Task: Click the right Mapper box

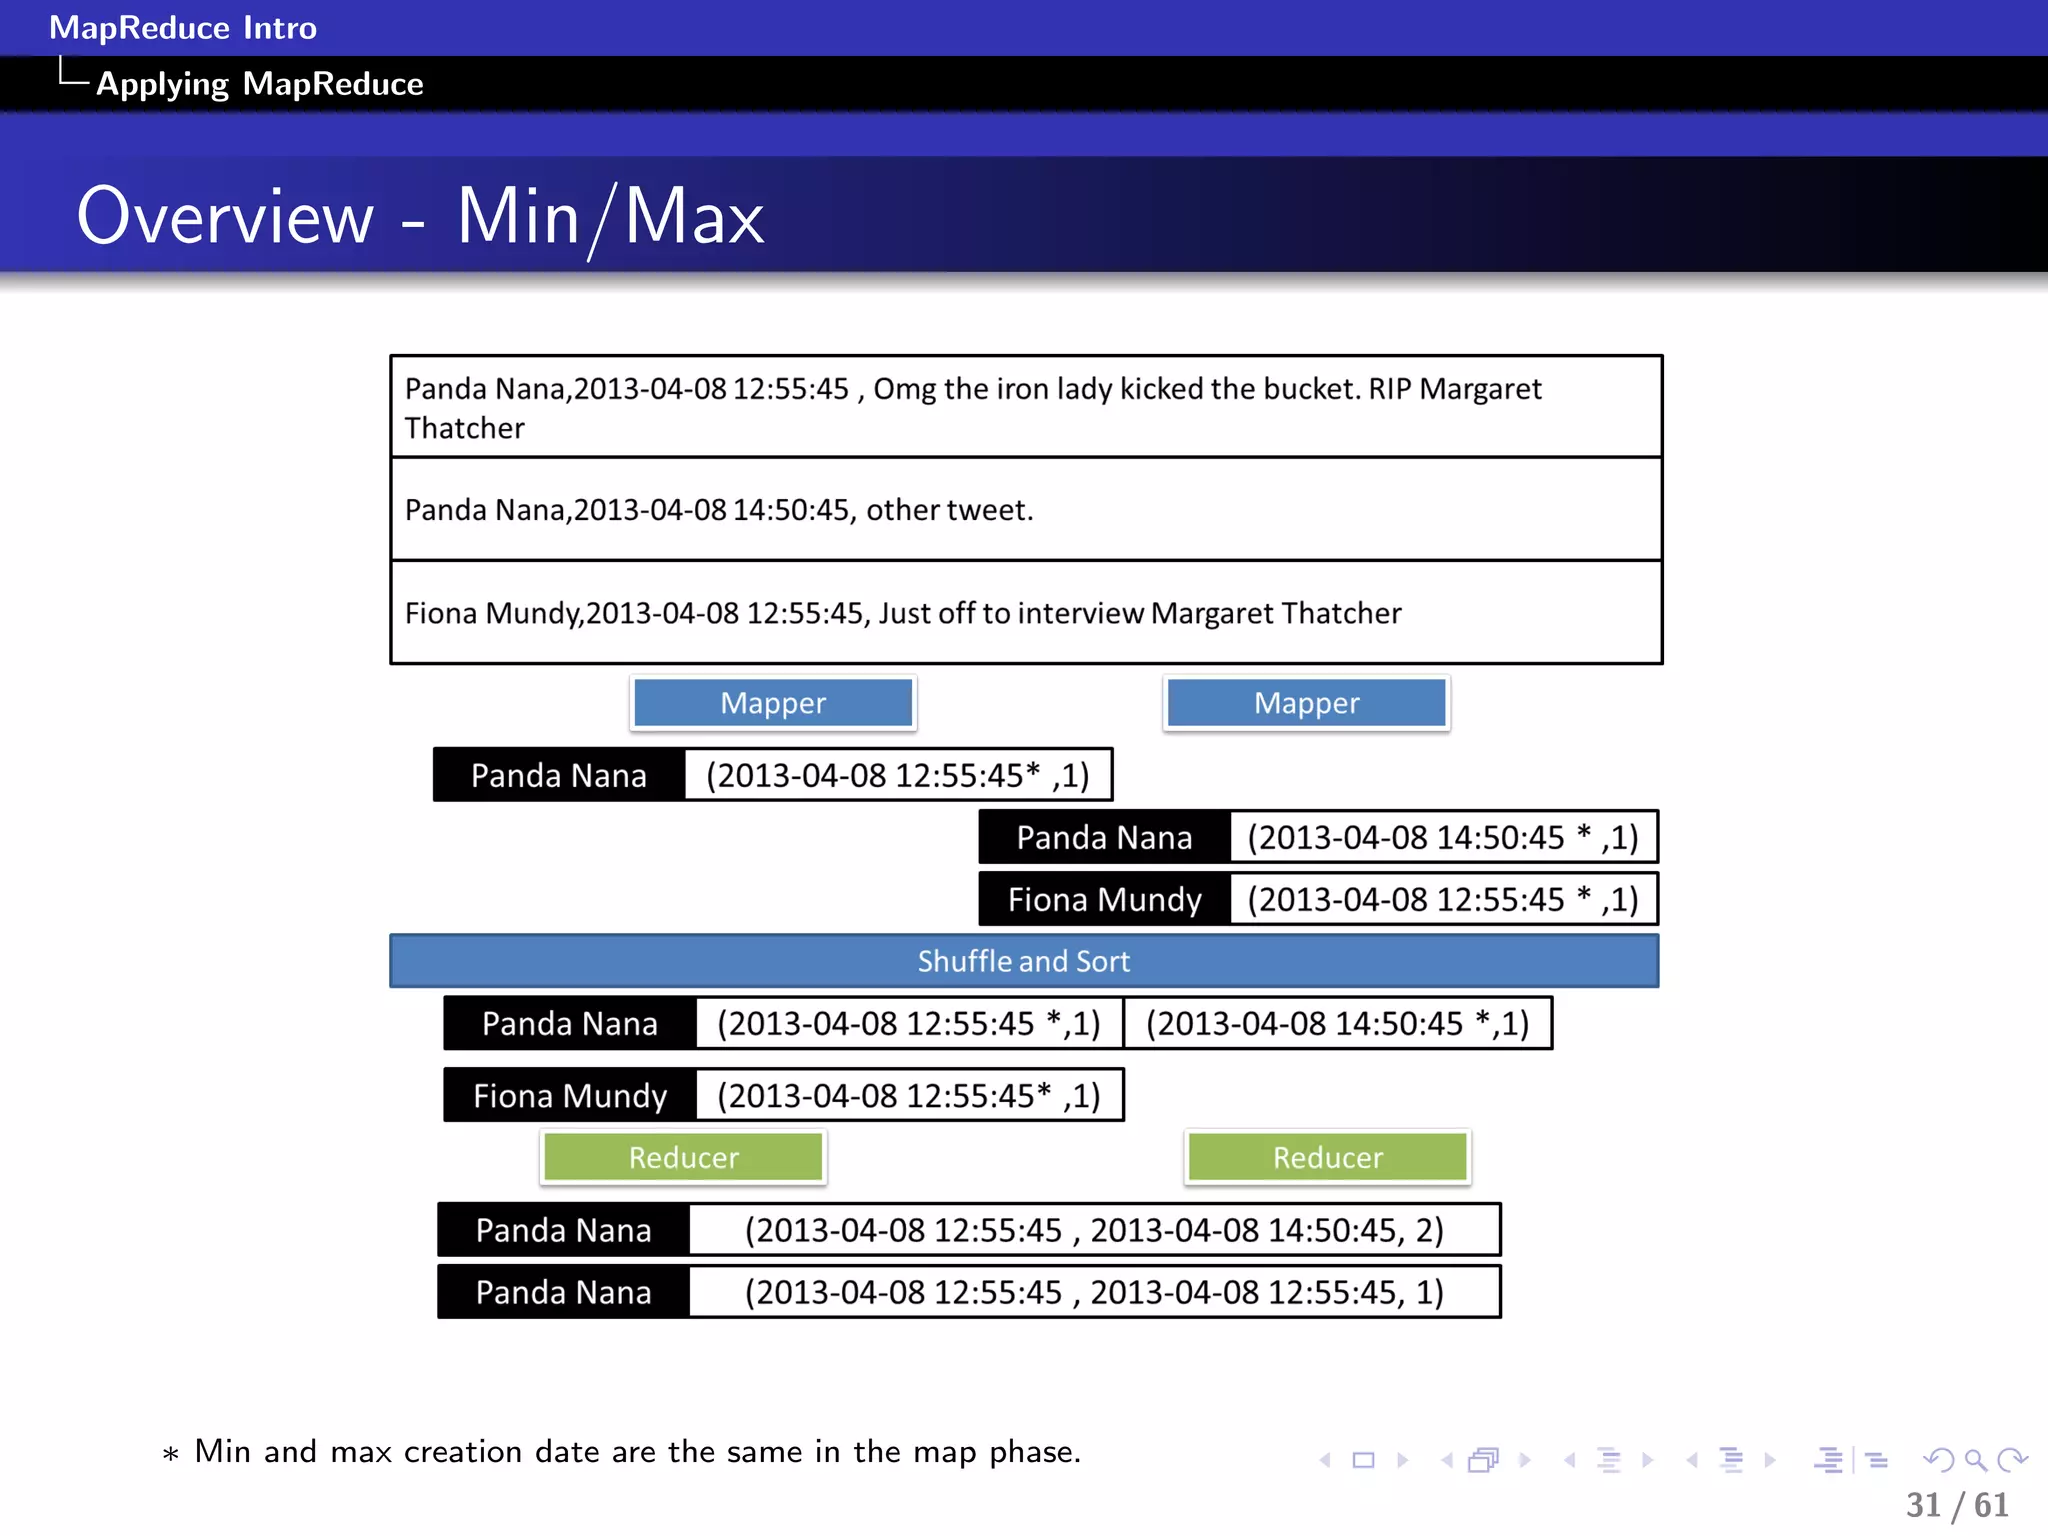Action: point(1307,703)
